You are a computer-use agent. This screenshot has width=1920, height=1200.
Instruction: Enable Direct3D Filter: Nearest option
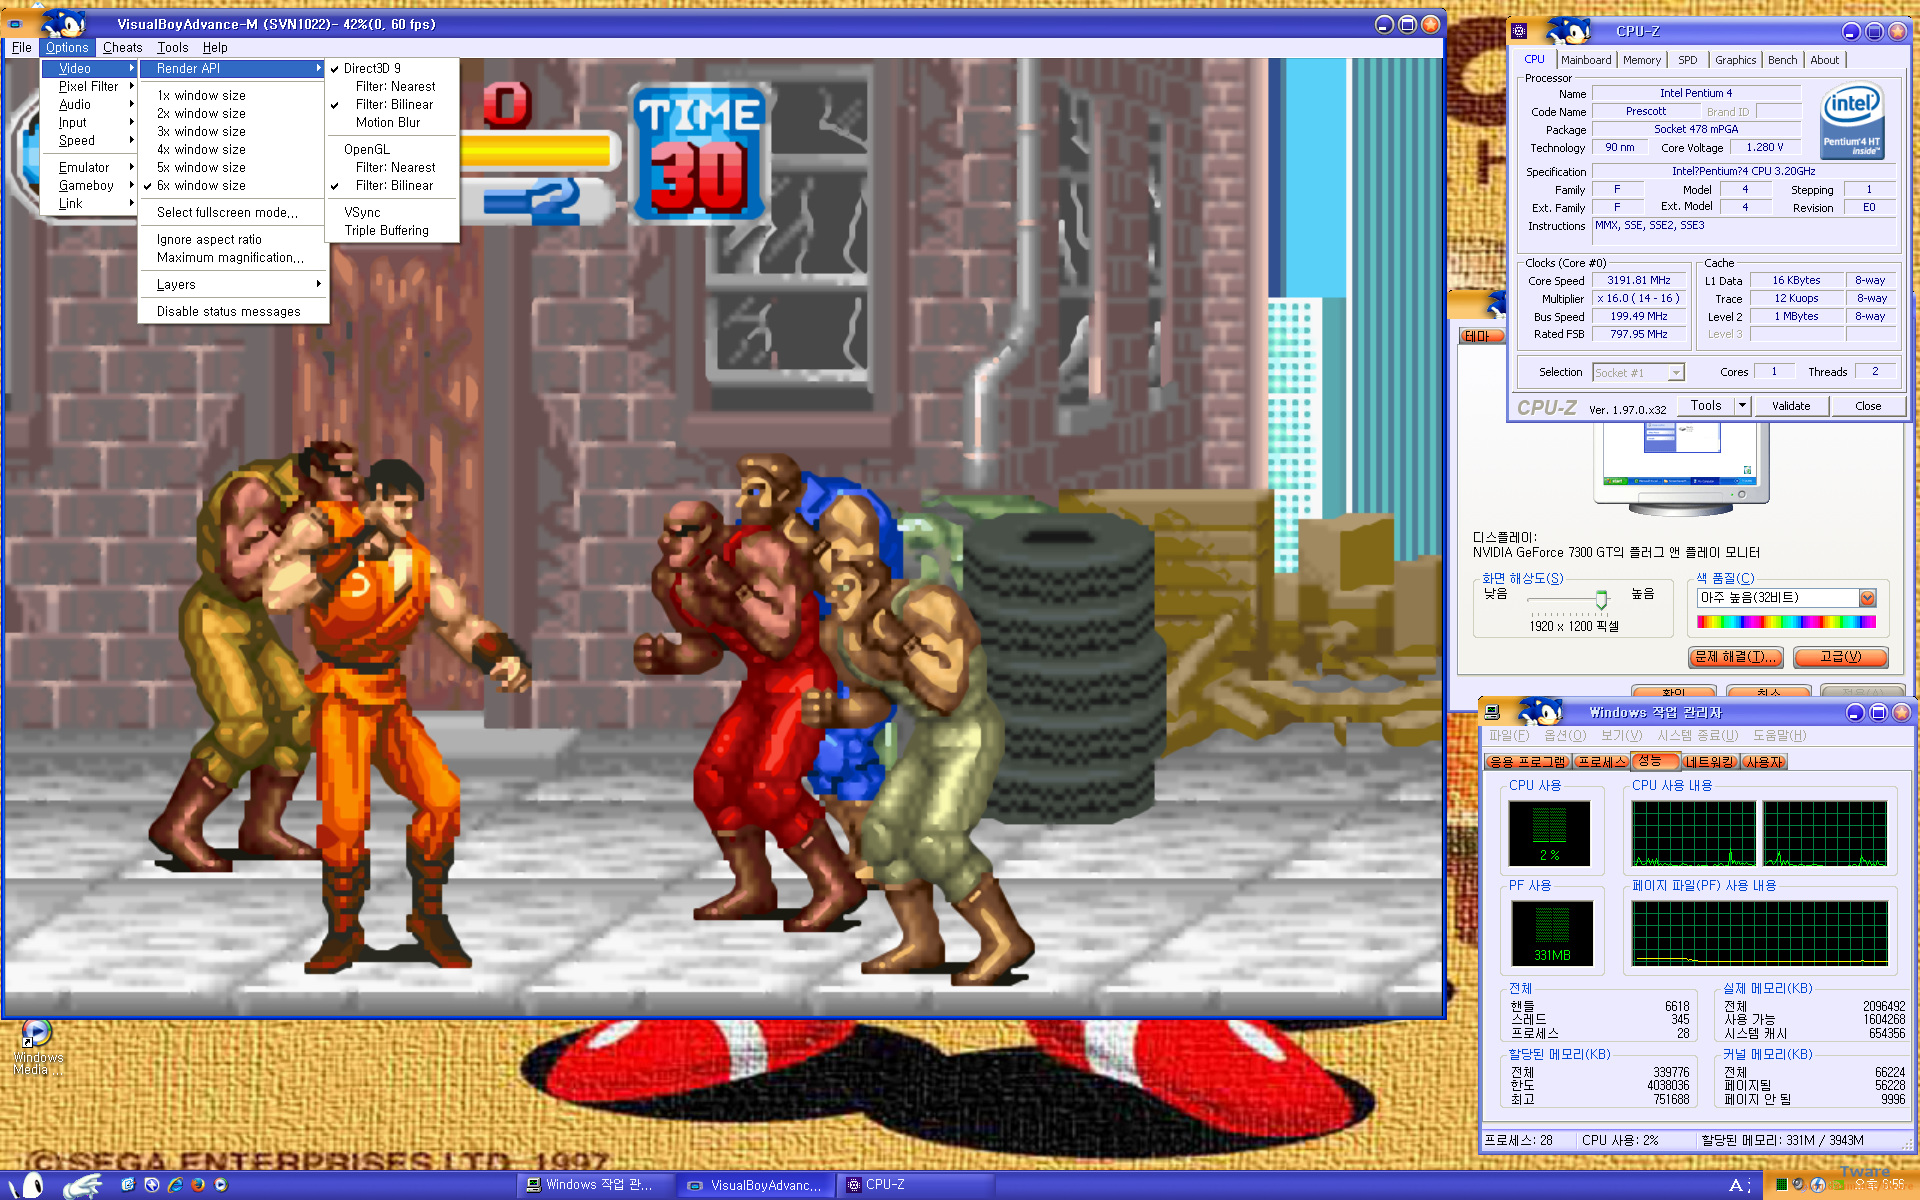pyautogui.click(x=395, y=86)
